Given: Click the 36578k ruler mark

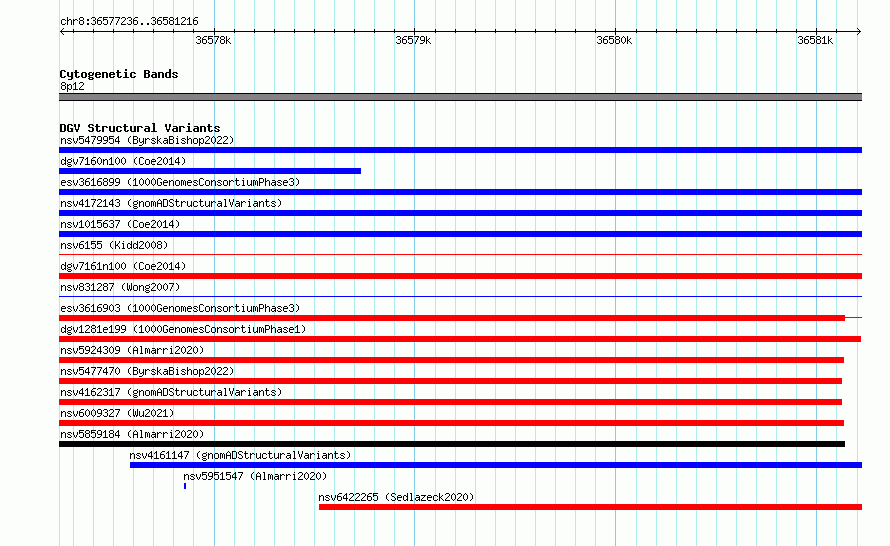Looking at the screenshot, I should click(213, 40).
